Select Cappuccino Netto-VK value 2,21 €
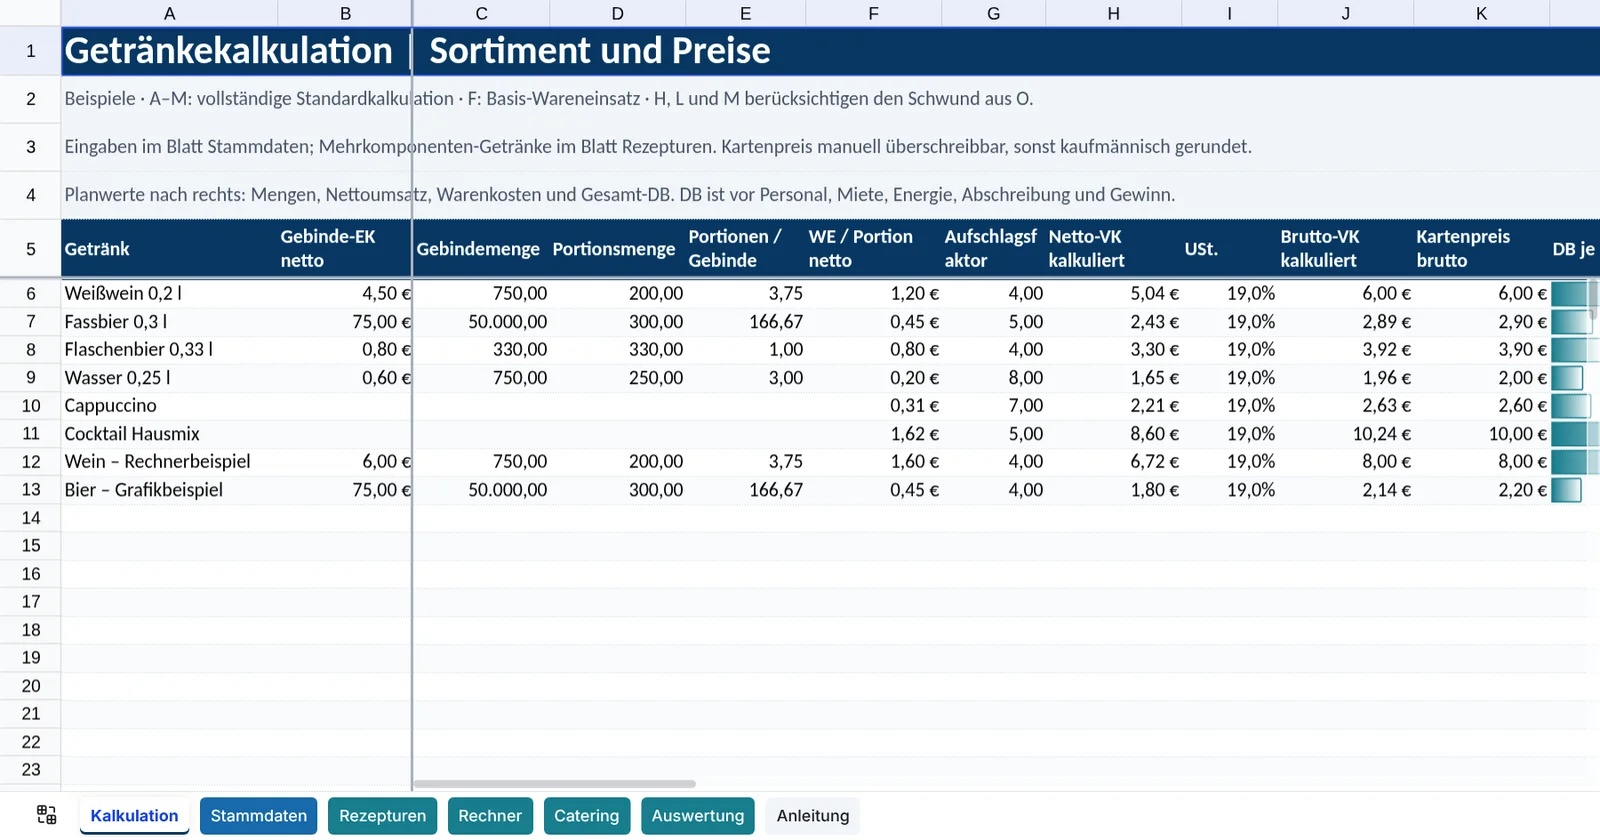The image size is (1600, 840). (x=1113, y=406)
